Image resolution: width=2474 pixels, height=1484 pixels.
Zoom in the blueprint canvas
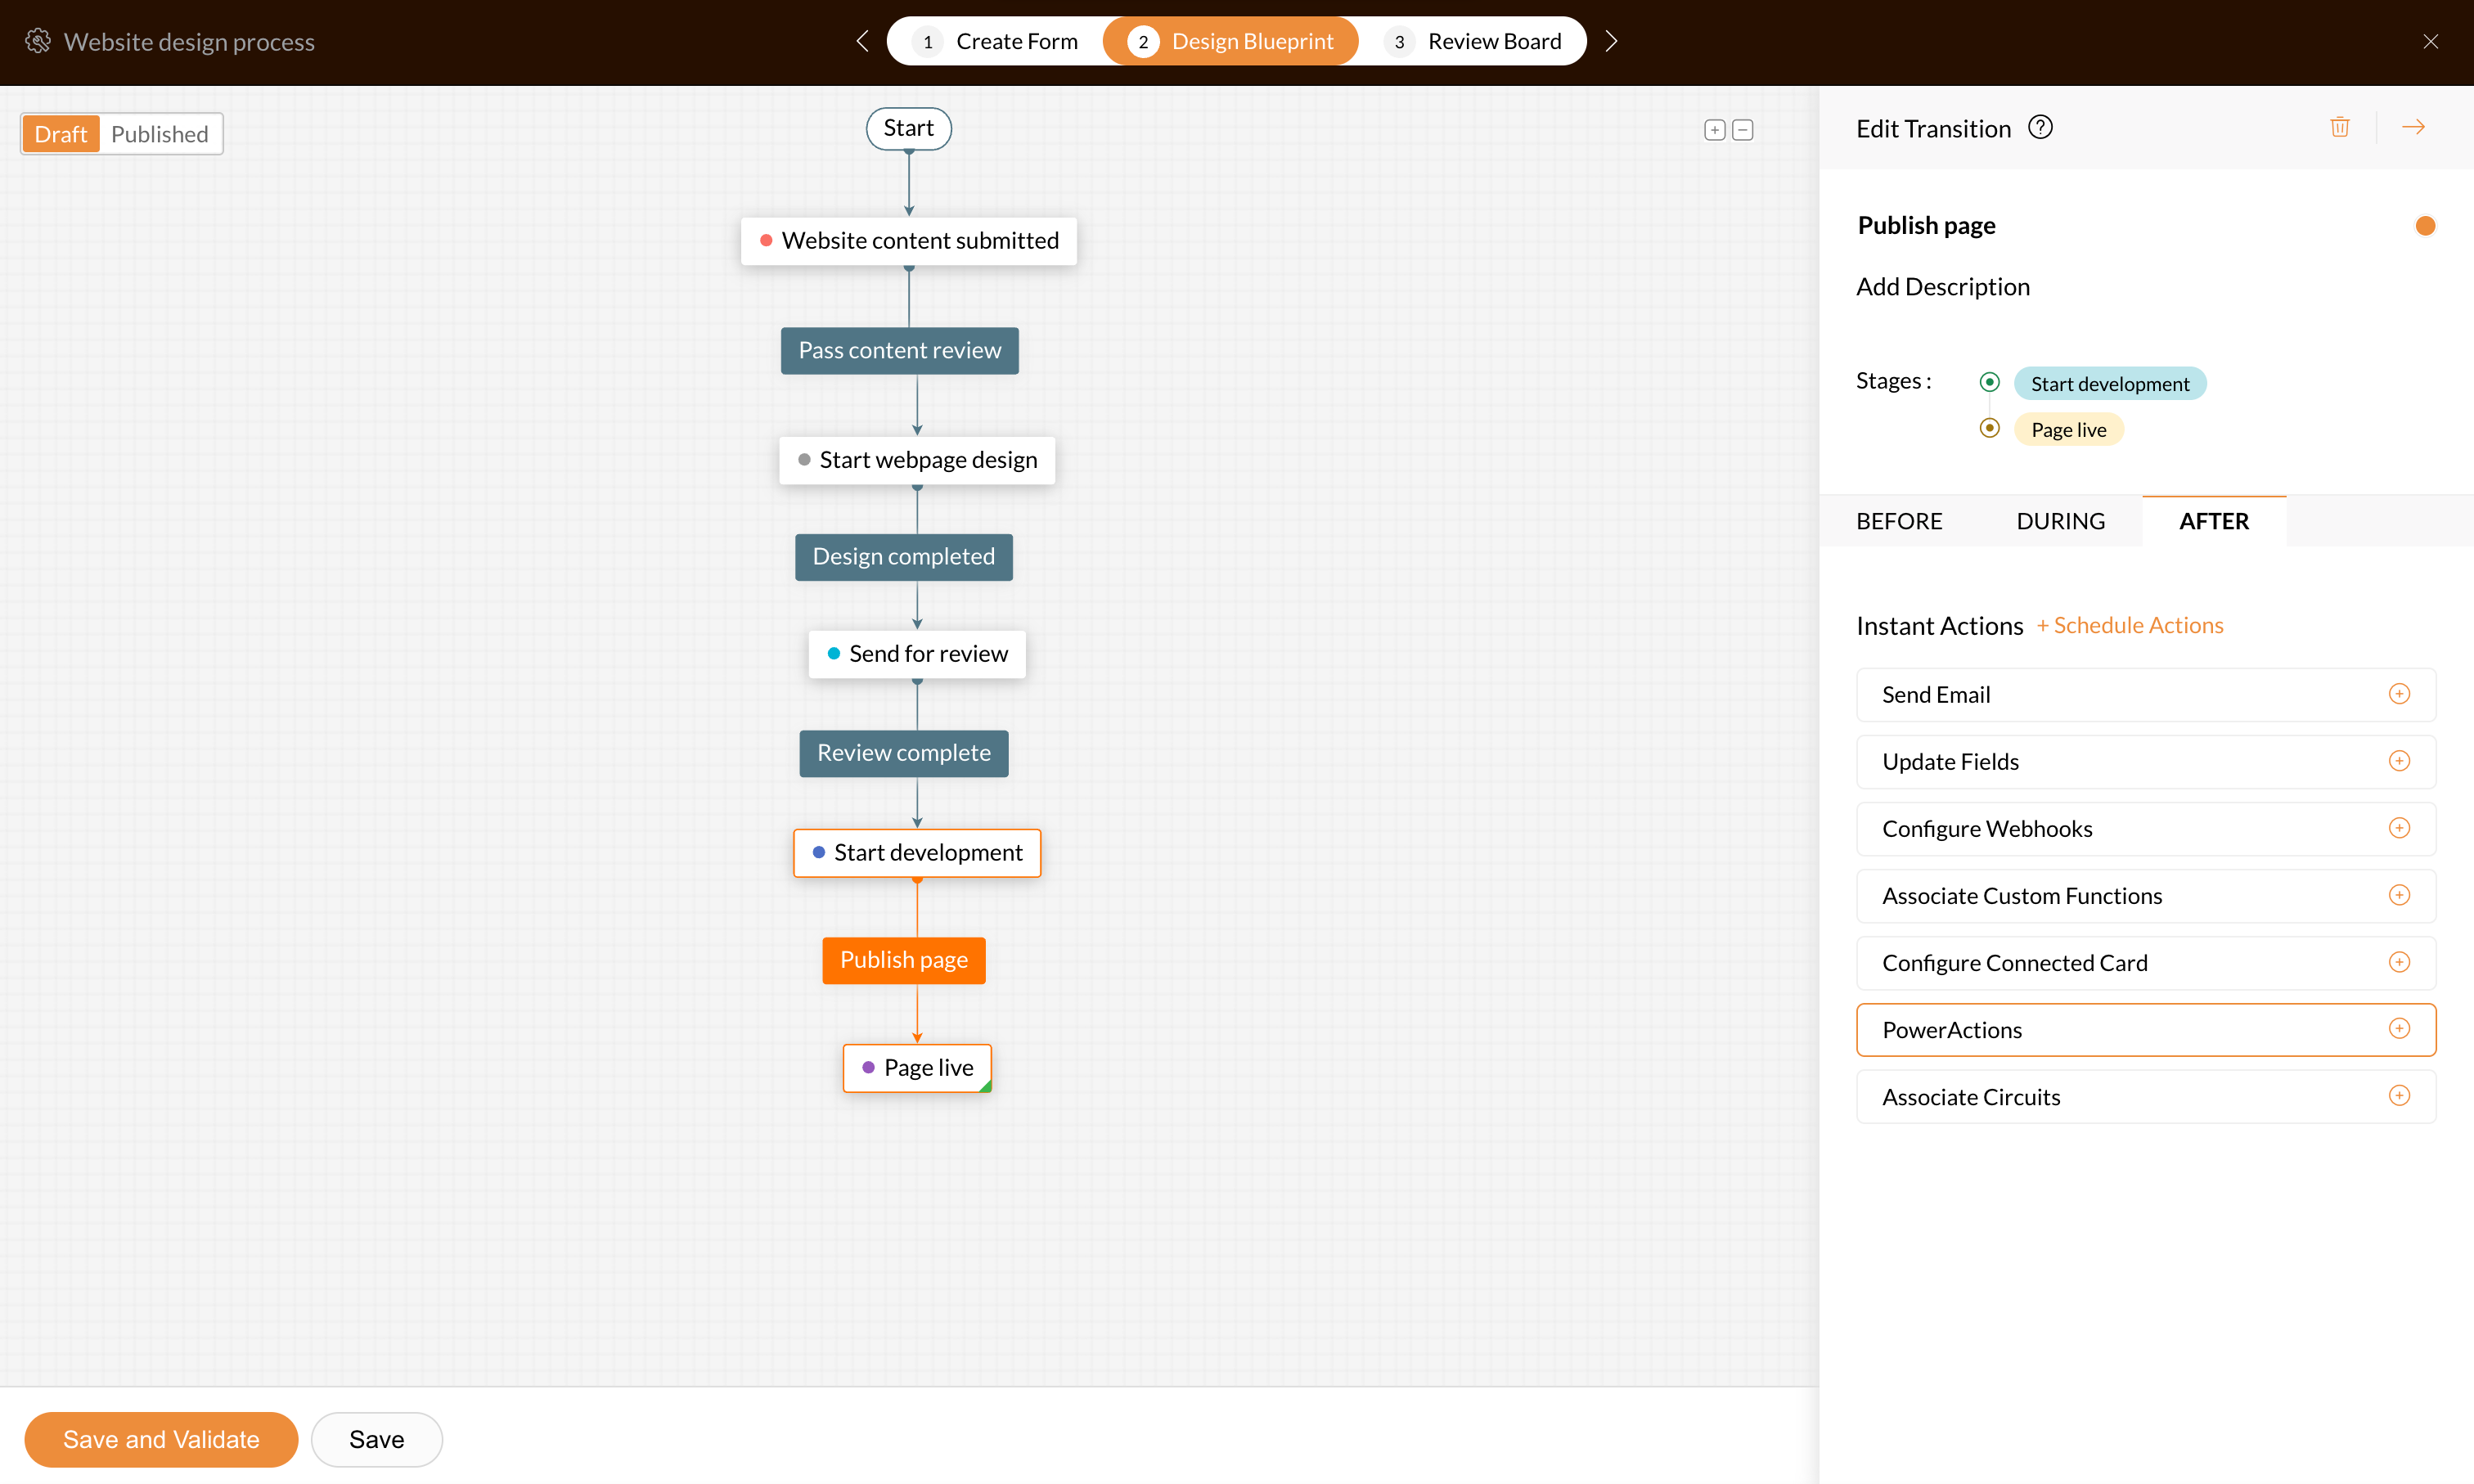coord(1714,130)
